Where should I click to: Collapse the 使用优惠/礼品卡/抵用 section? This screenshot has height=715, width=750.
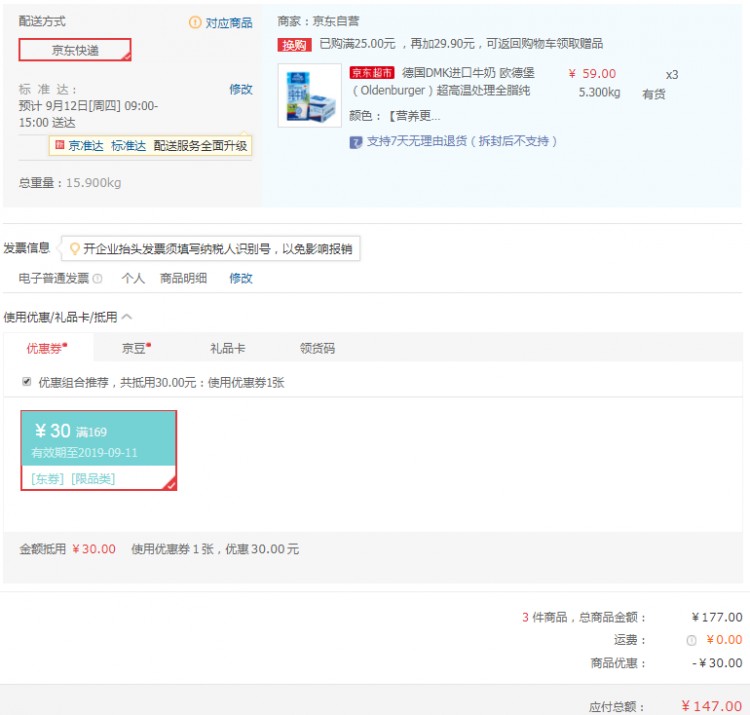pyautogui.click(x=127, y=317)
